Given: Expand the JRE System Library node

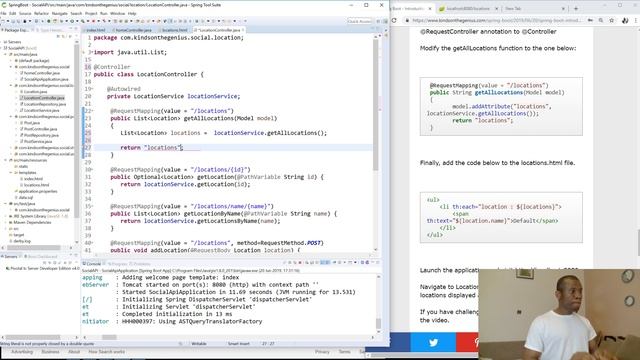Looking at the screenshot, I should (5, 216).
